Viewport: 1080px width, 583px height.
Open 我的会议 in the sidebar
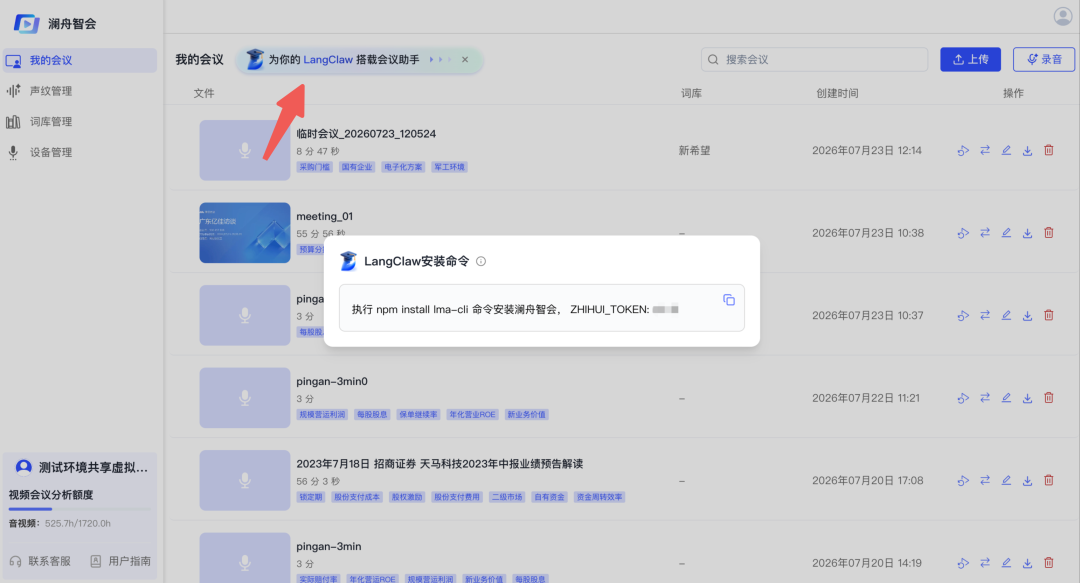[x=79, y=61]
